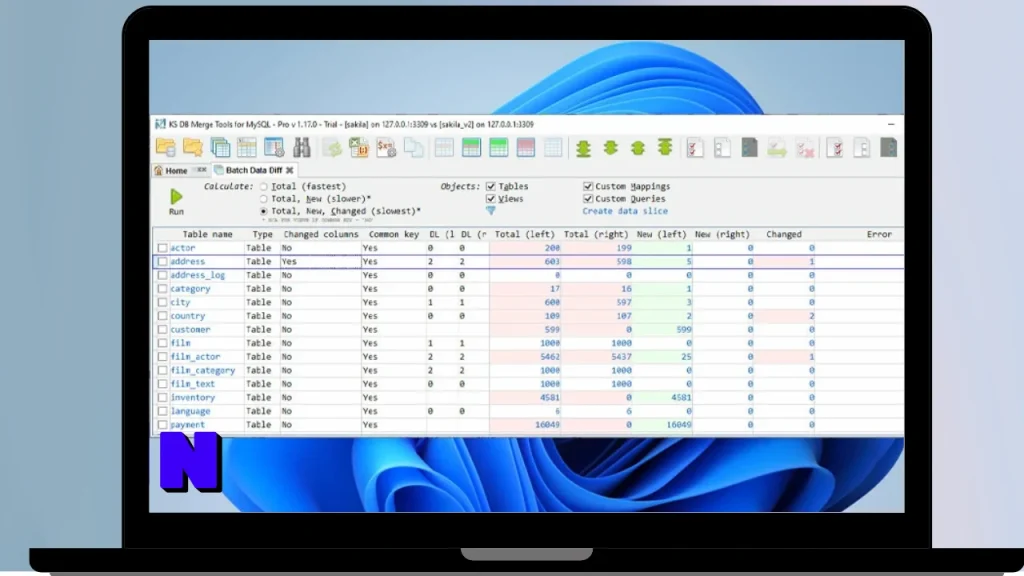Click the folder with database icon in toolbar

(165, 148)
